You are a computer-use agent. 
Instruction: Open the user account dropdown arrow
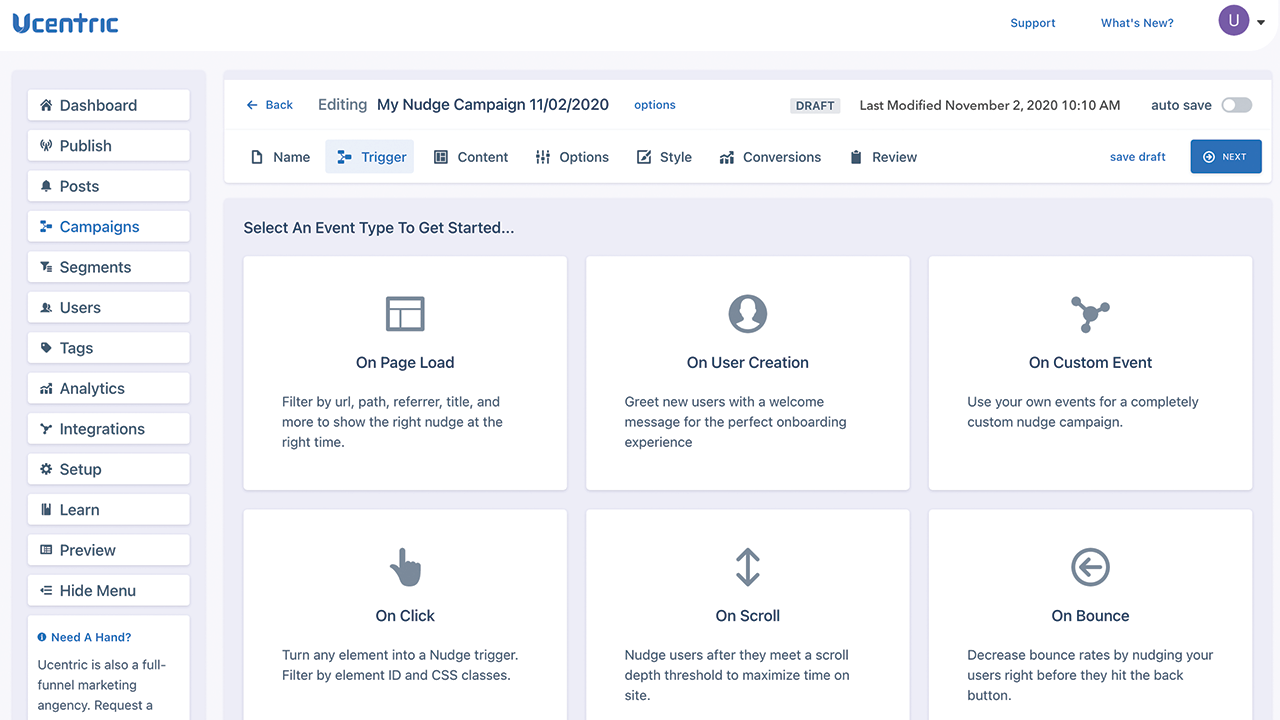coord(1261,23)
